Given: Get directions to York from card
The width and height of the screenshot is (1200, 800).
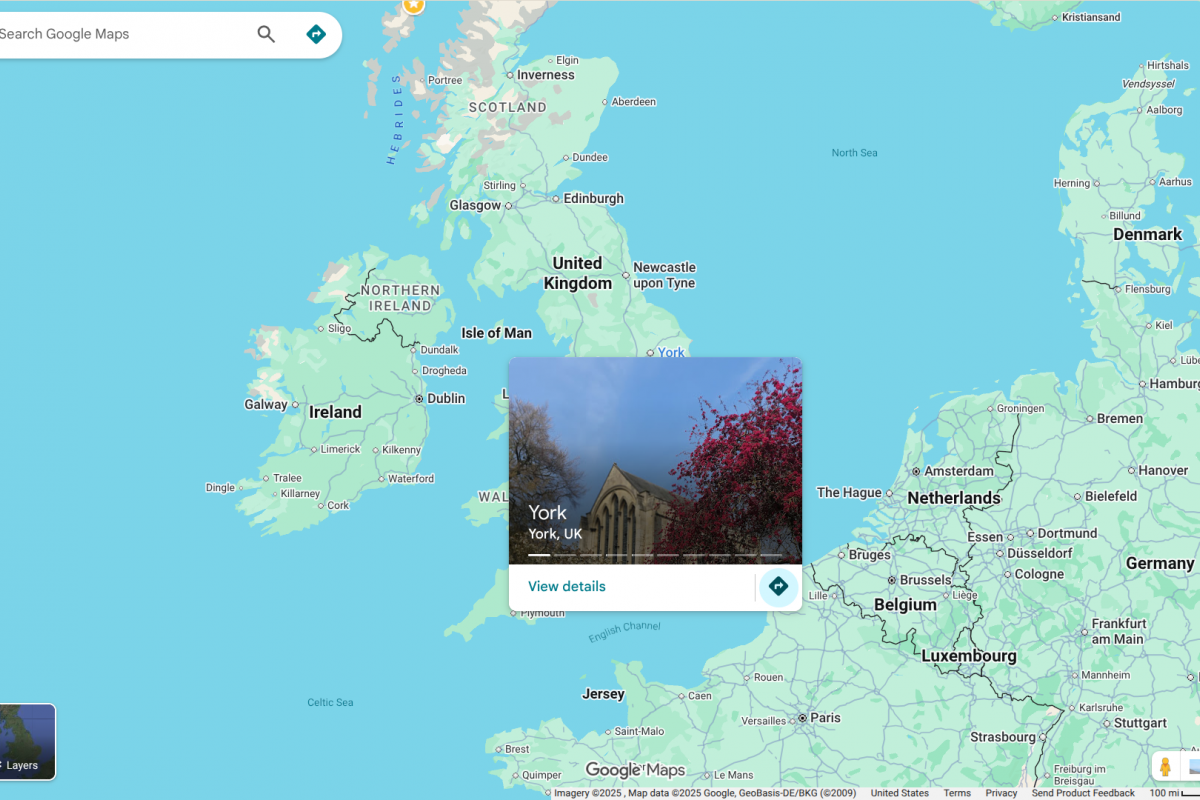Looking at the screenshot, I should [x=778, y=586].
